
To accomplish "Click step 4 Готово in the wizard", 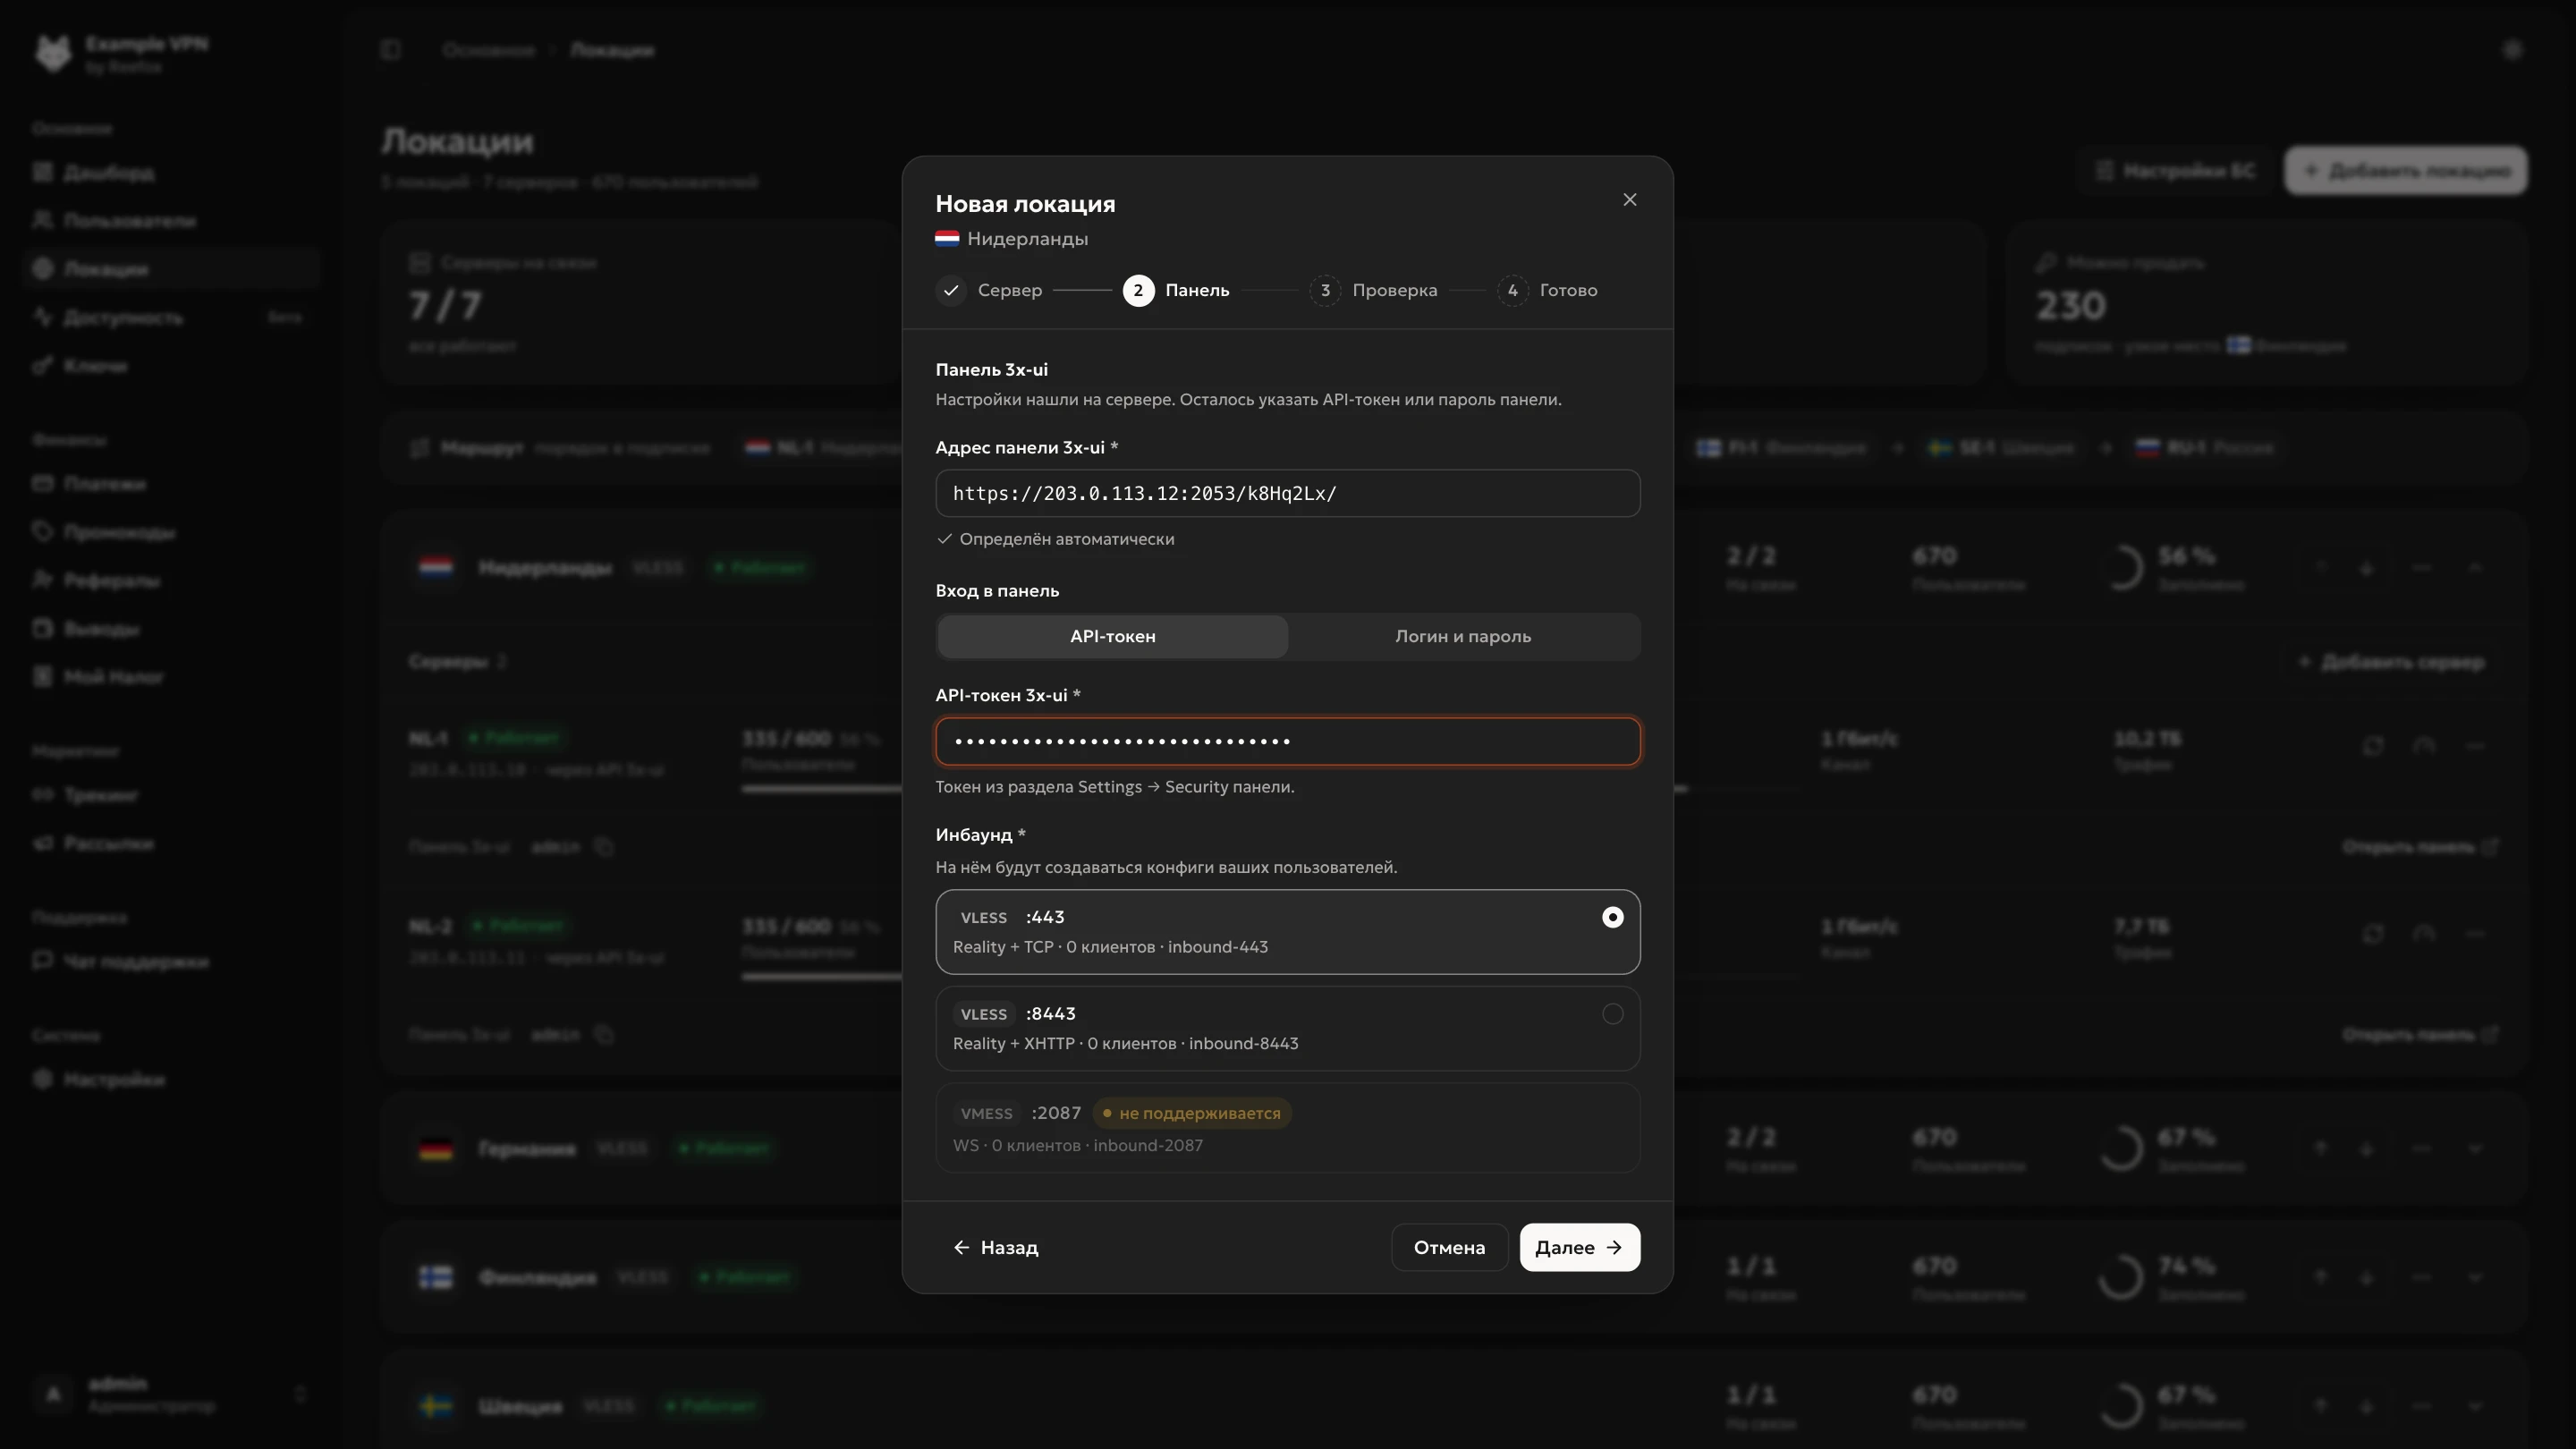I will point(1547,290).
